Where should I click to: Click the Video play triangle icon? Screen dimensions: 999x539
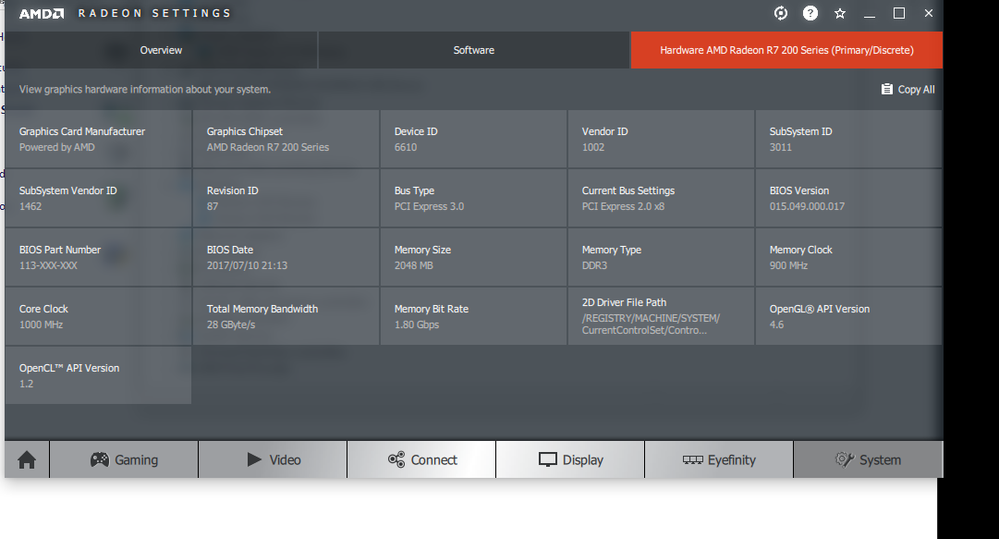pos(254,459)
